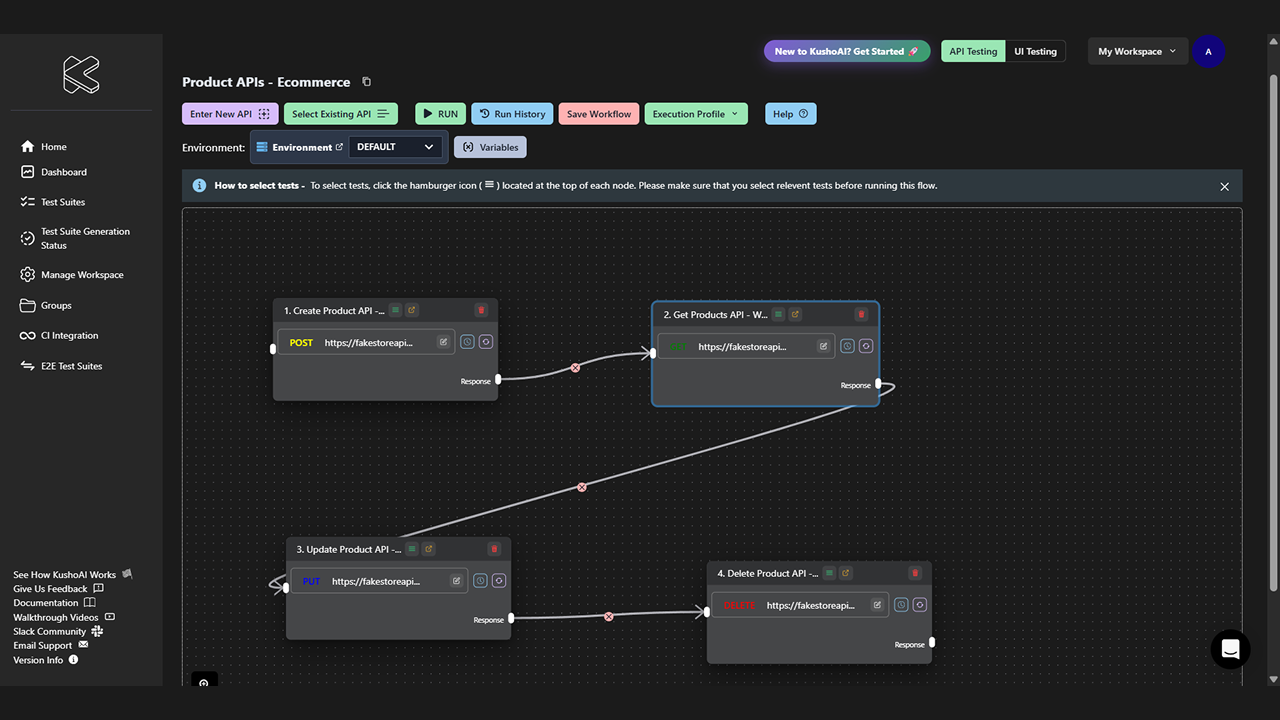Click refresh icon on Delete Product node
The height and width of the screenshot is (720, 1280).
tap(920, 605)
